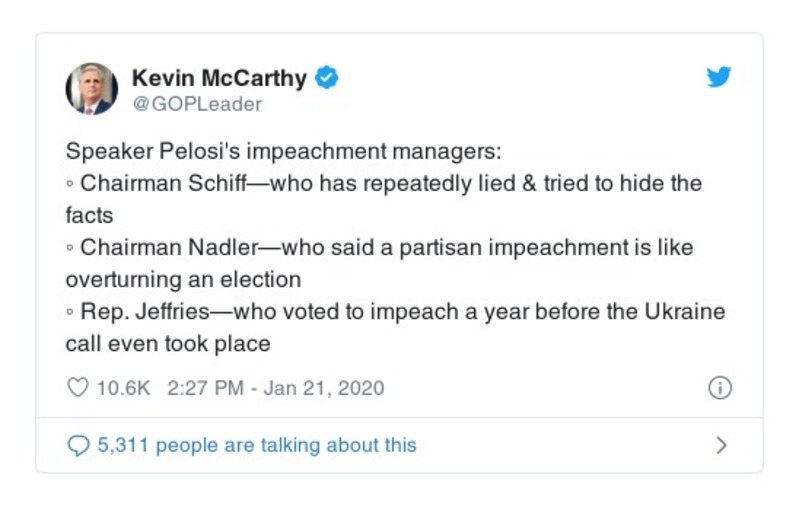Click the 10.6K likes count

click(x=123, y=388)
